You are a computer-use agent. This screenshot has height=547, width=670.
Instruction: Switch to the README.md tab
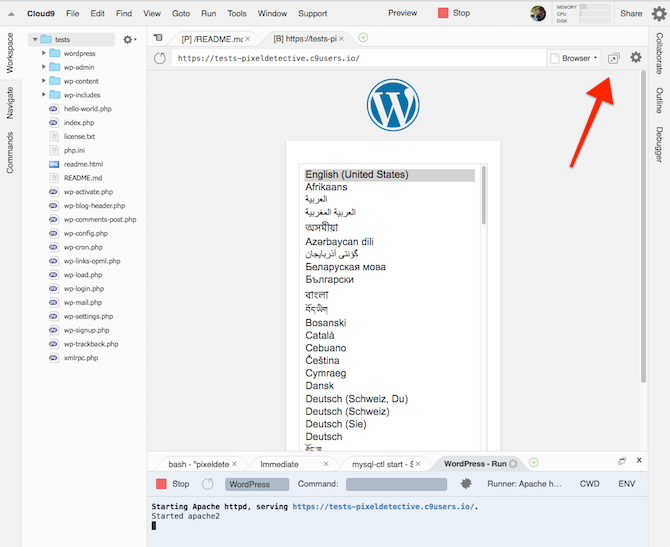pyautogui.click(x=212, y=39)
